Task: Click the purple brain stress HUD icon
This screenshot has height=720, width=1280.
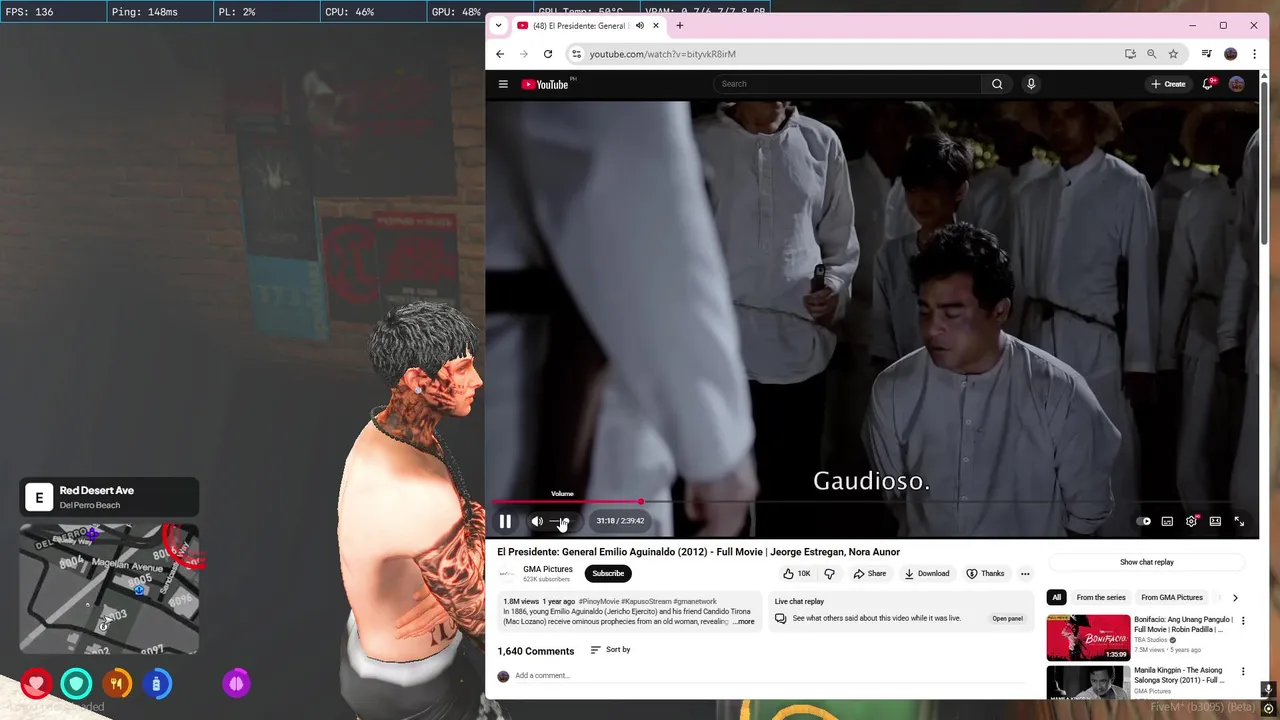Action: 236,684
